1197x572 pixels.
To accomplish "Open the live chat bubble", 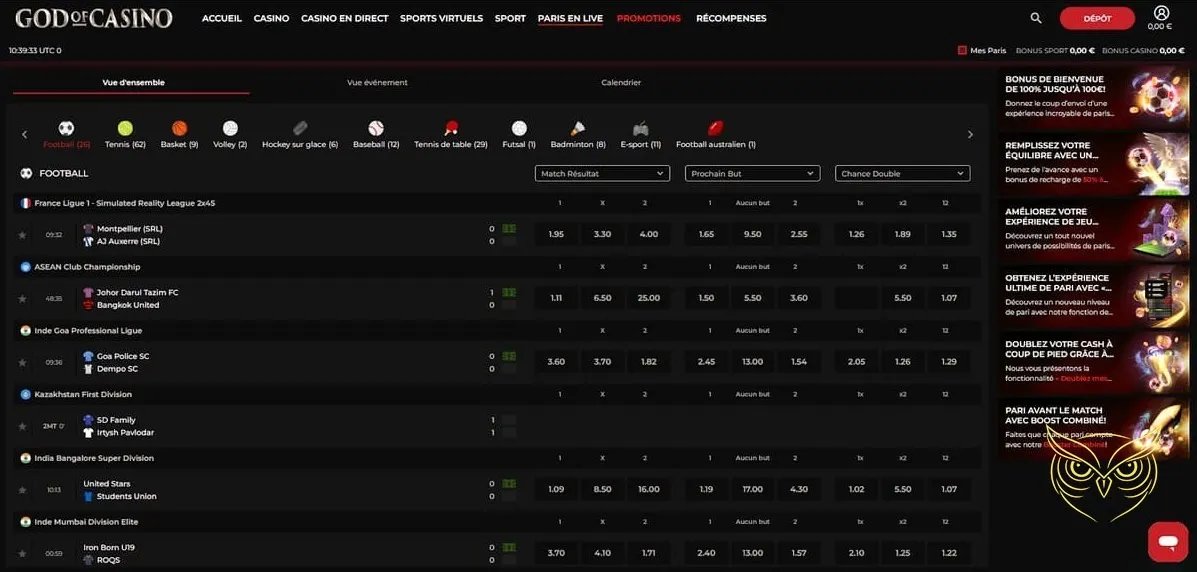I will click(1167, 541).
